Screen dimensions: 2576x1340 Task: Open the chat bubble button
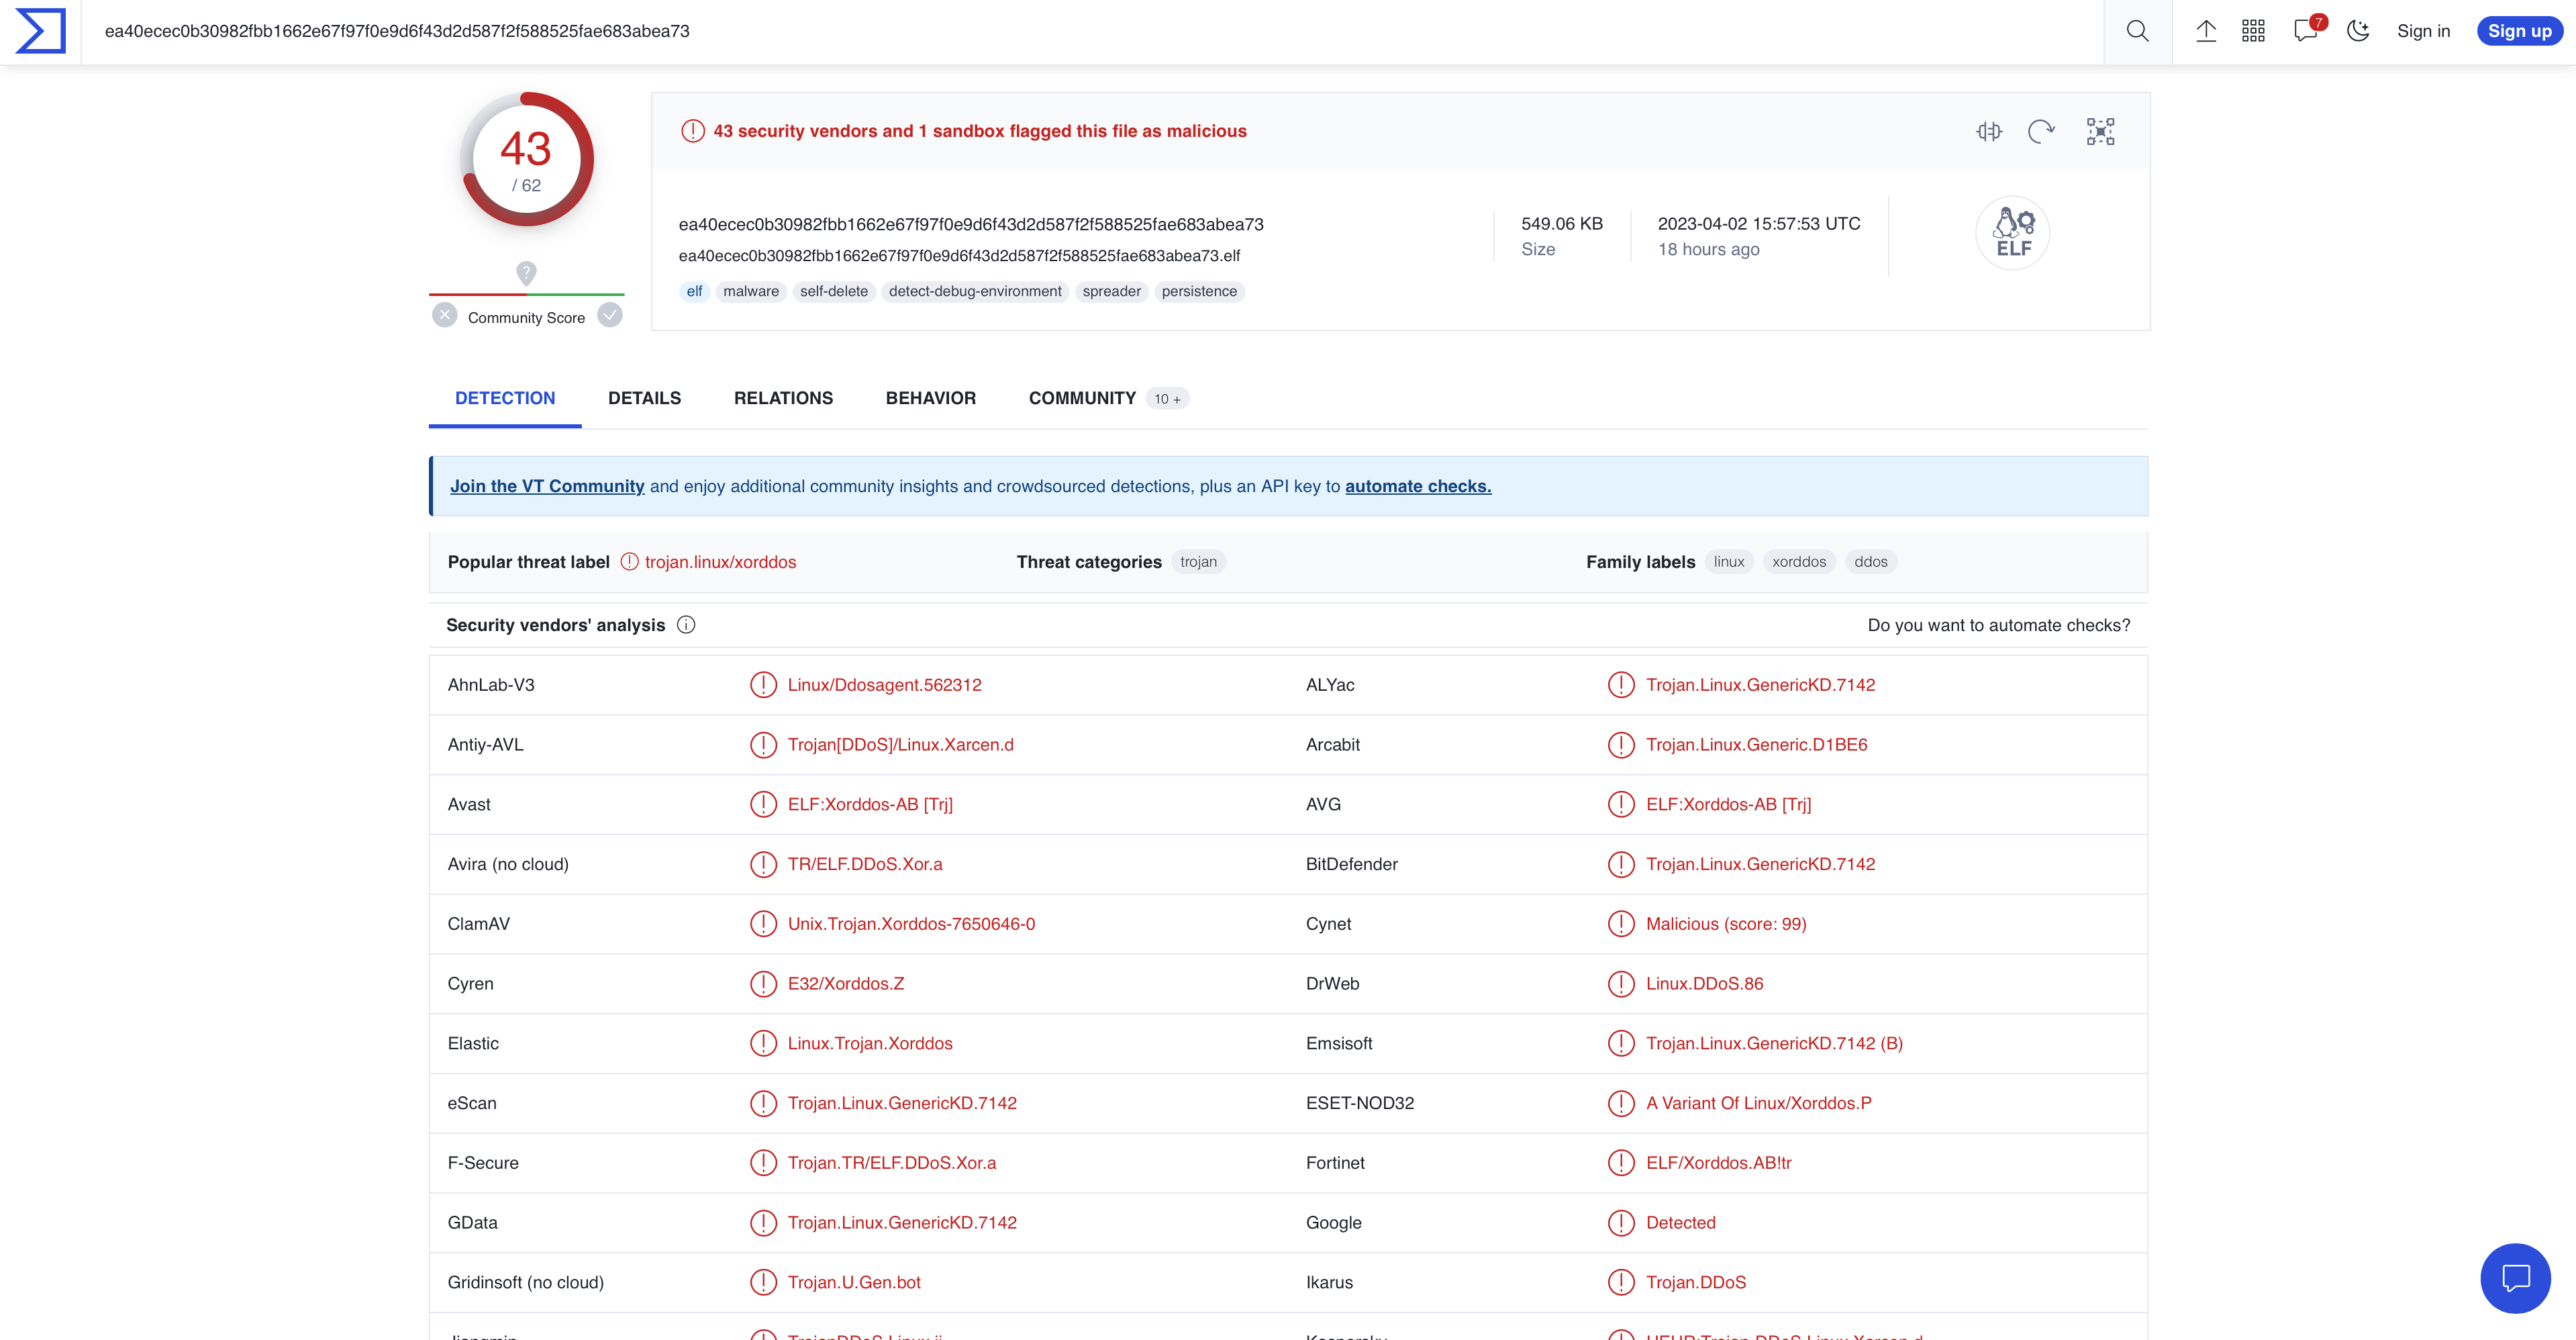[x=2515, y=1278]
